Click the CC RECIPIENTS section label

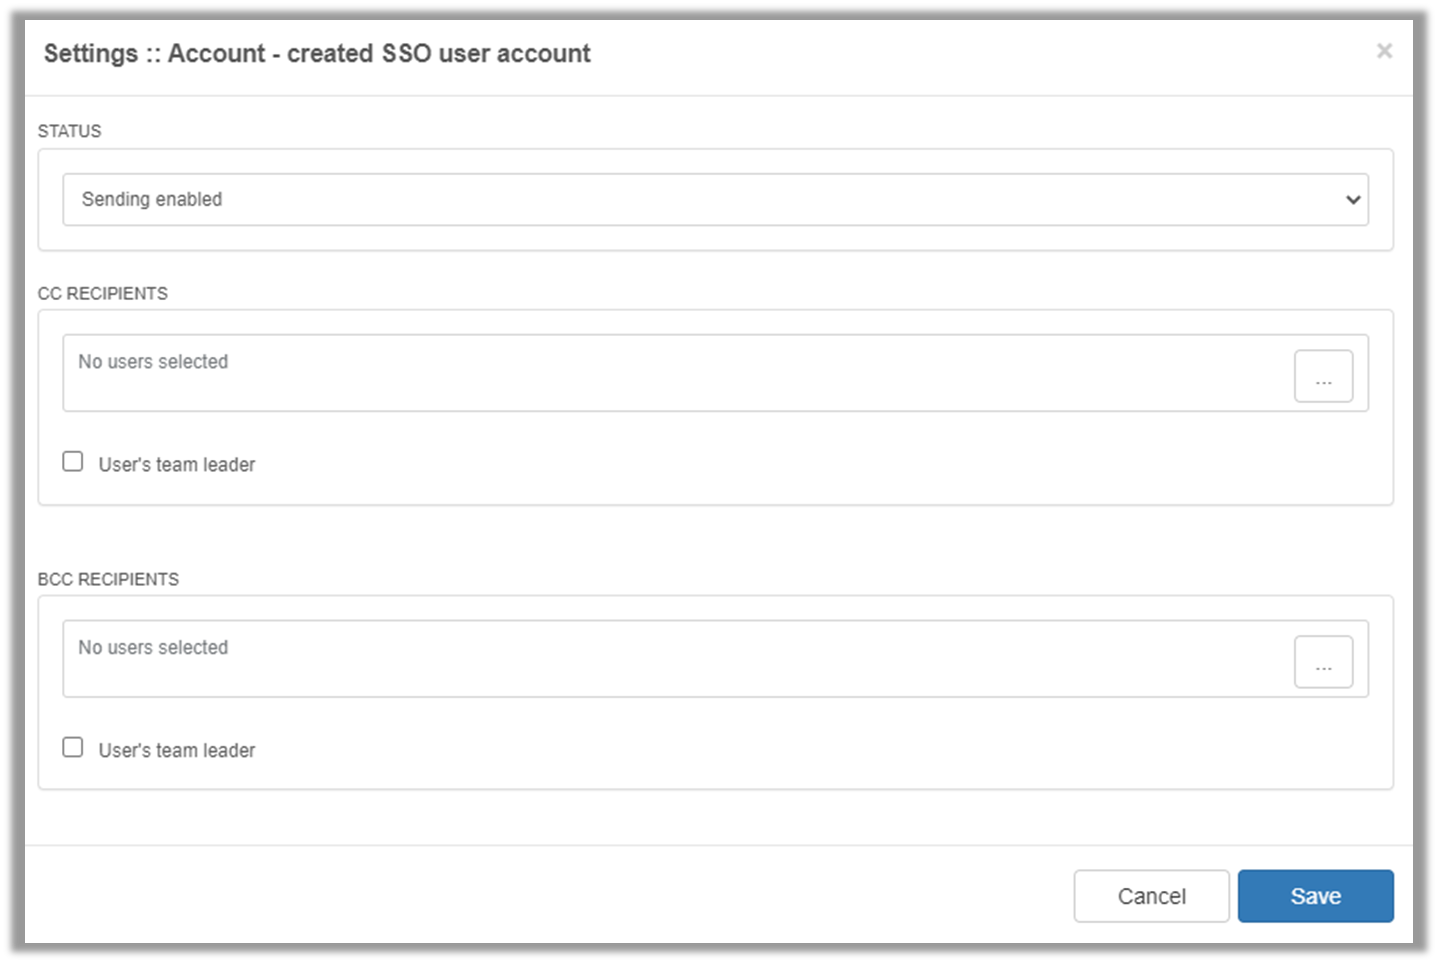click(x=103, y=293)
